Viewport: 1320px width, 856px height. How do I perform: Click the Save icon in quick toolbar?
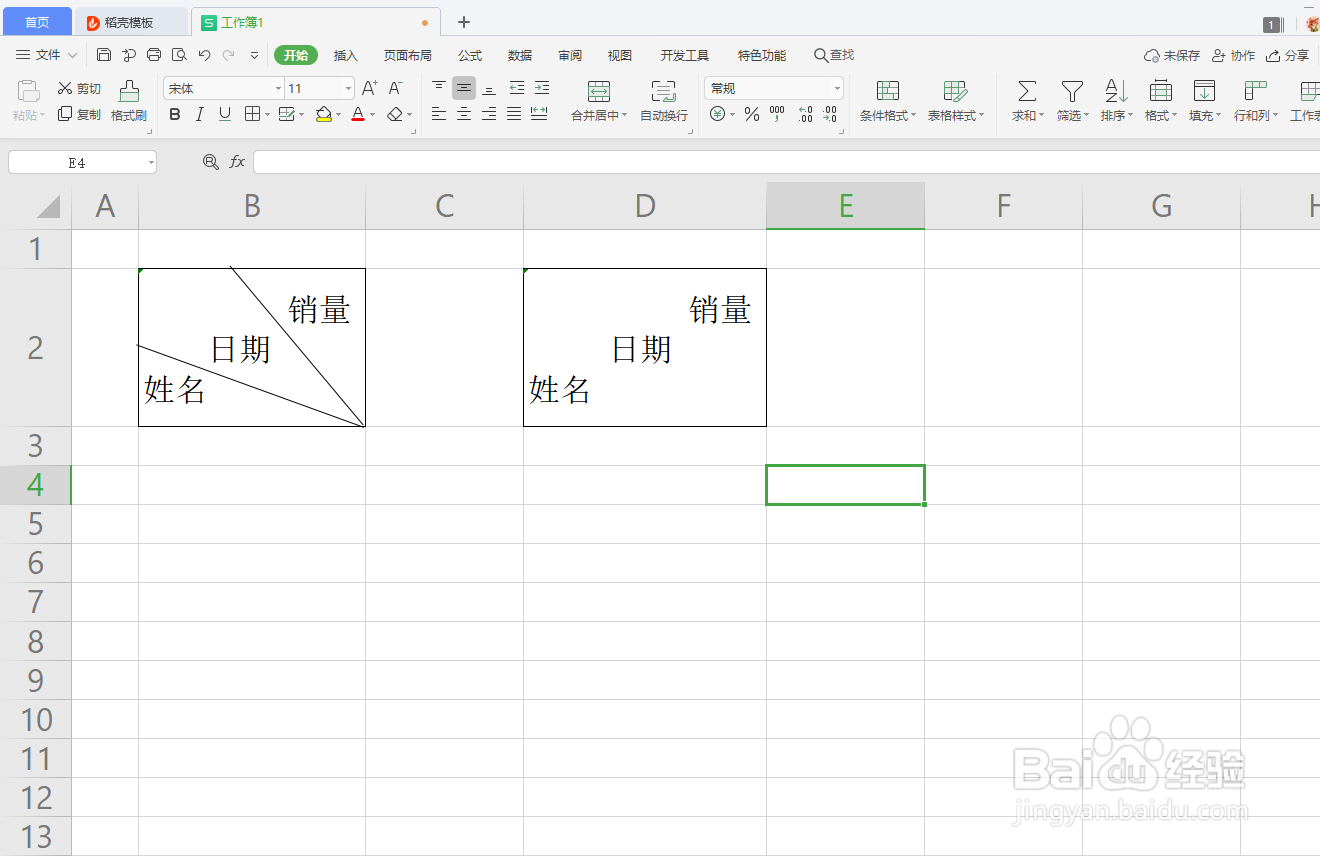click(x=104, y=55)
